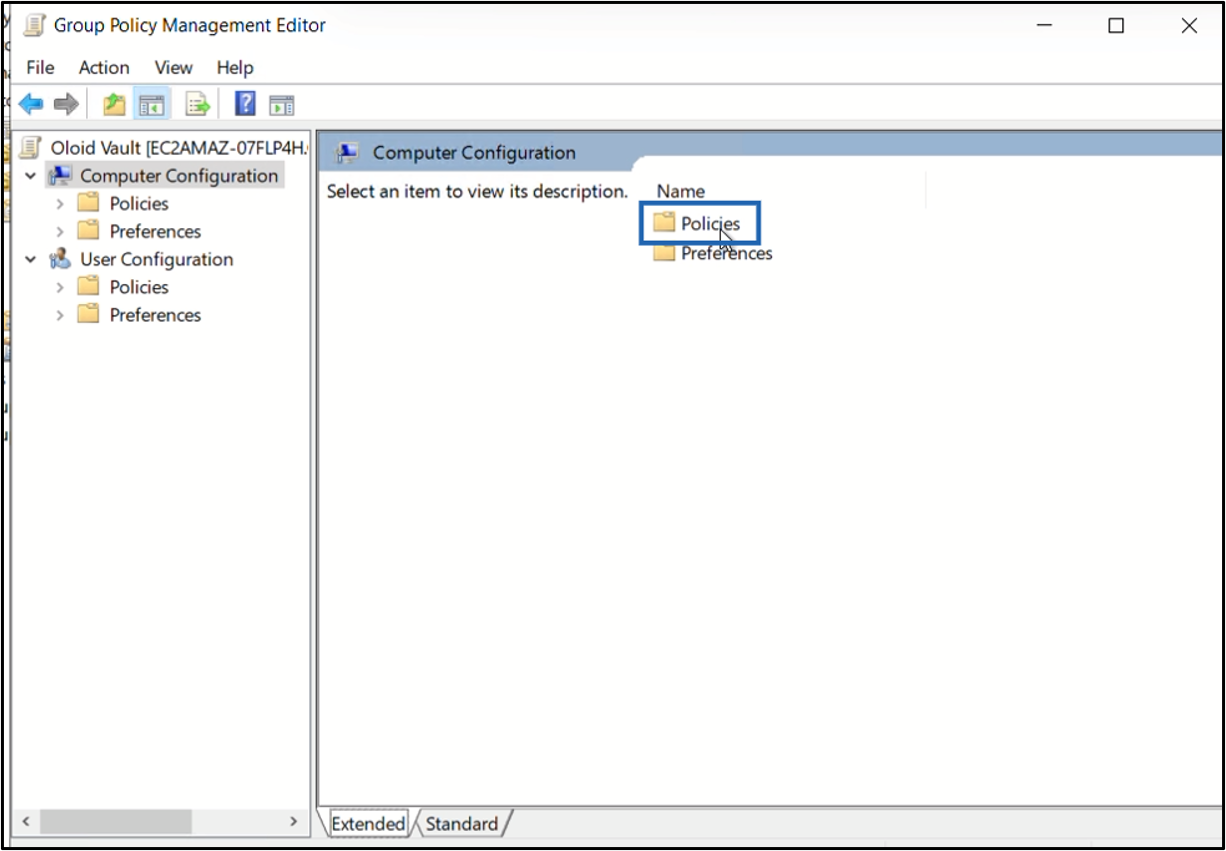Switch to the Standard tab
The image size is (1226, 851).
coord(461,824)
